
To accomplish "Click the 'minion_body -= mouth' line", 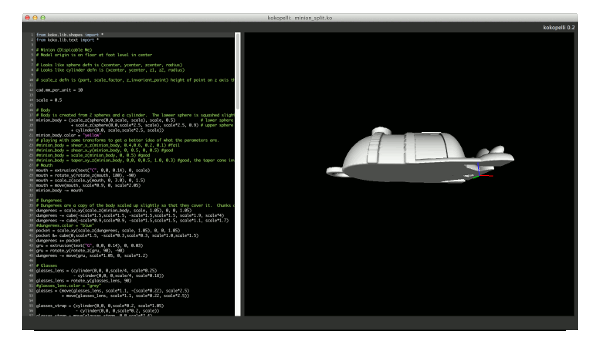I will [59, 190].
